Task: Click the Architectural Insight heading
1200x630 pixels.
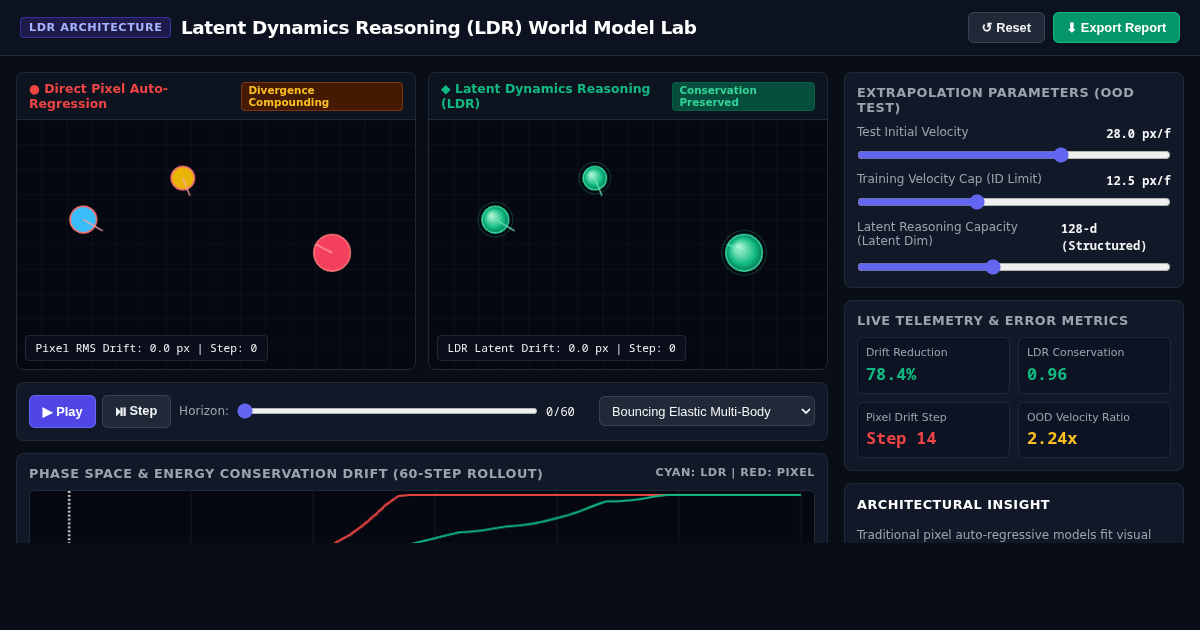Action: 953,504
